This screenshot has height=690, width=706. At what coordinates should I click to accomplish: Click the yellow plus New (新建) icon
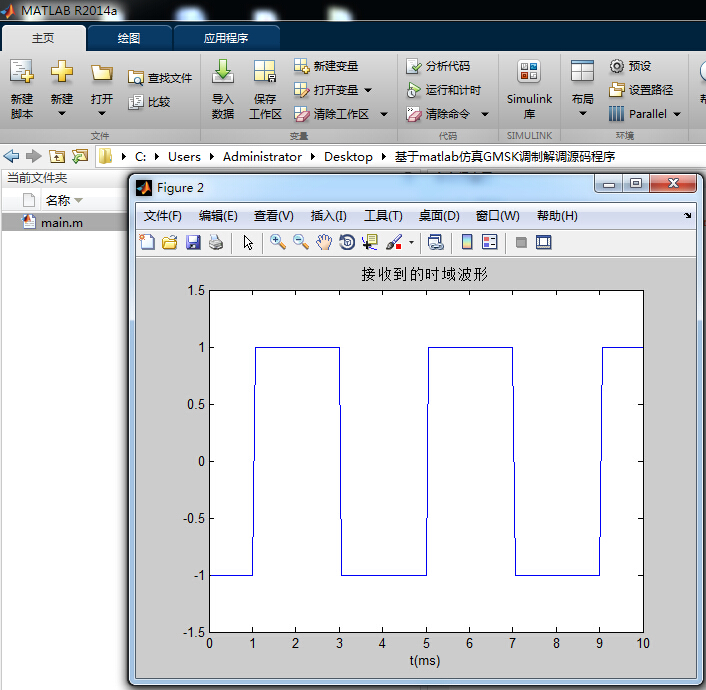62,72
